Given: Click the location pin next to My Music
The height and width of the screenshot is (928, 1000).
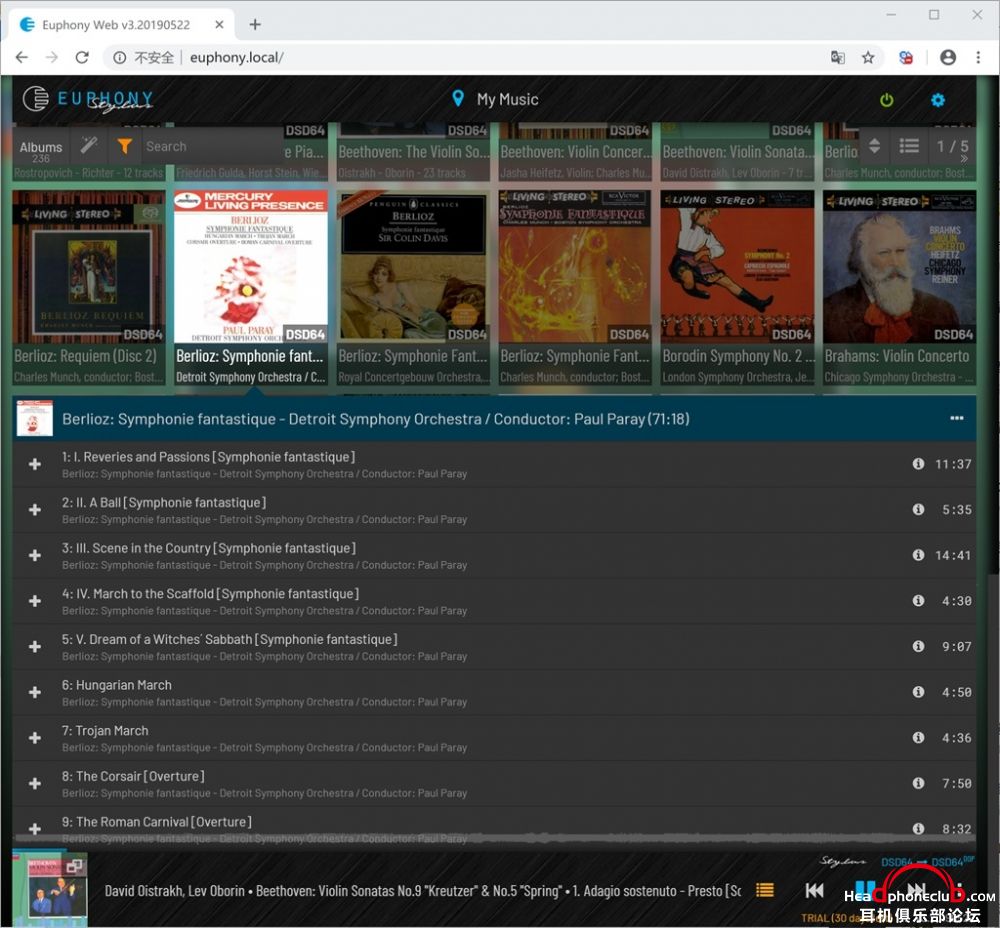Looking at the screenshot, I should [x=457, y=98].
